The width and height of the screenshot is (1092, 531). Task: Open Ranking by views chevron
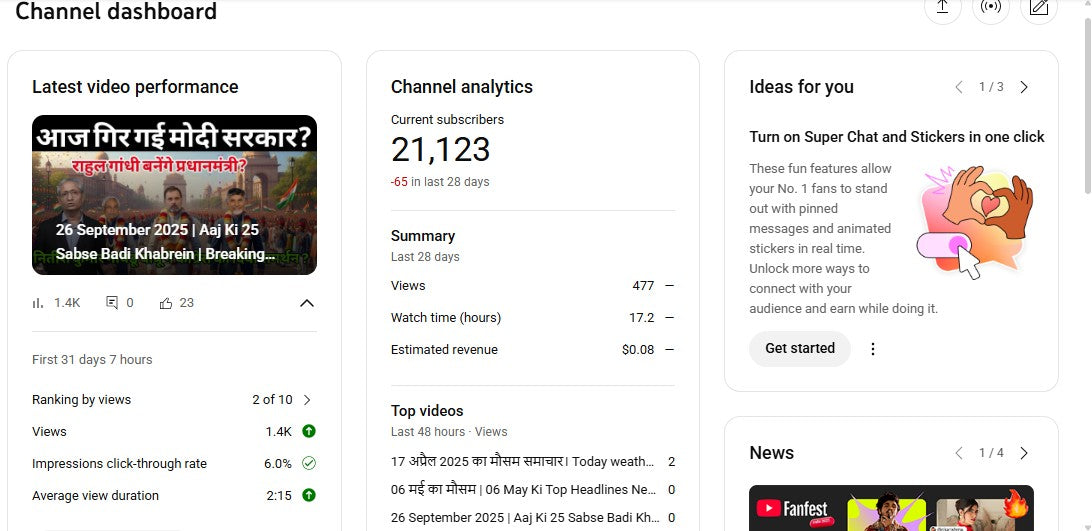(x=307, y=400)
